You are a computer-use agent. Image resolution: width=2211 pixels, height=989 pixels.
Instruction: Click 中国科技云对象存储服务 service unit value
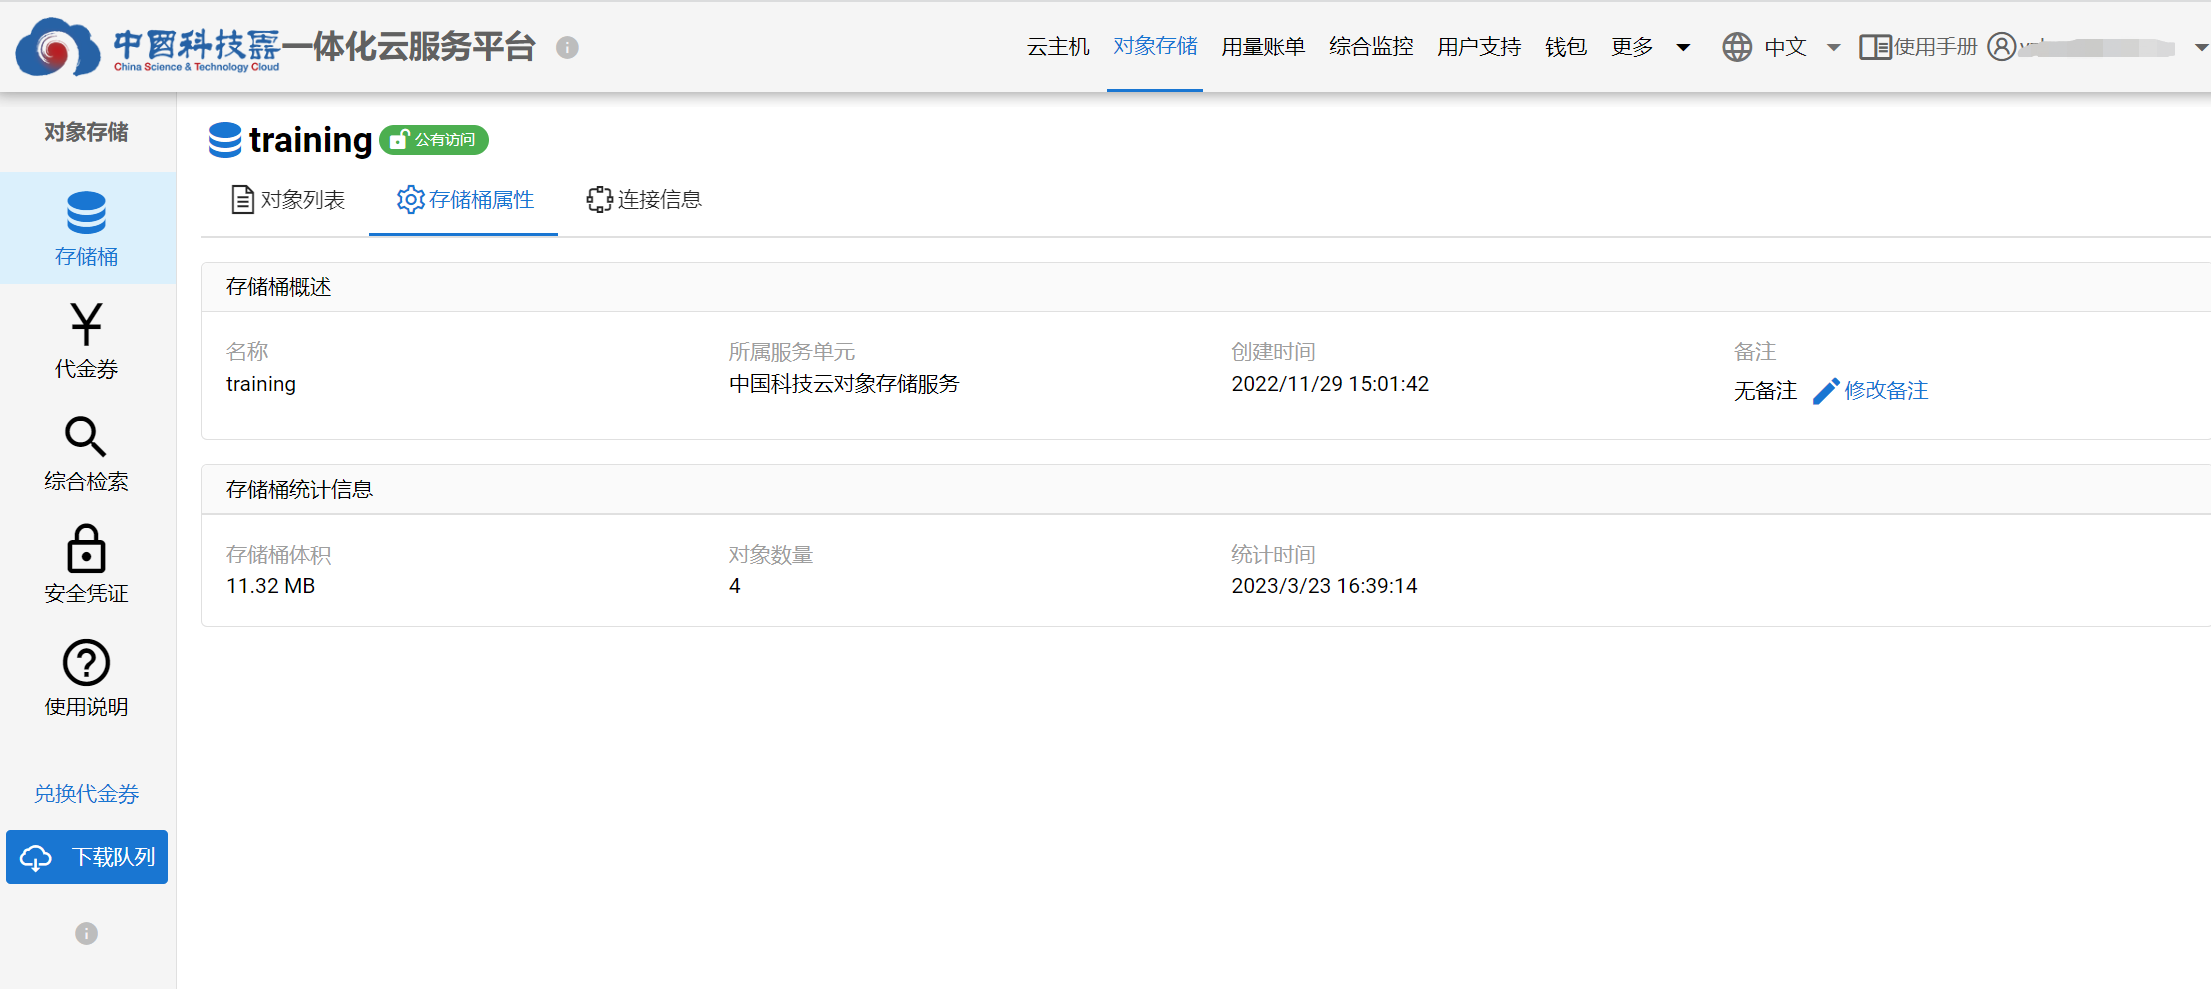click(x=844, y=384)
